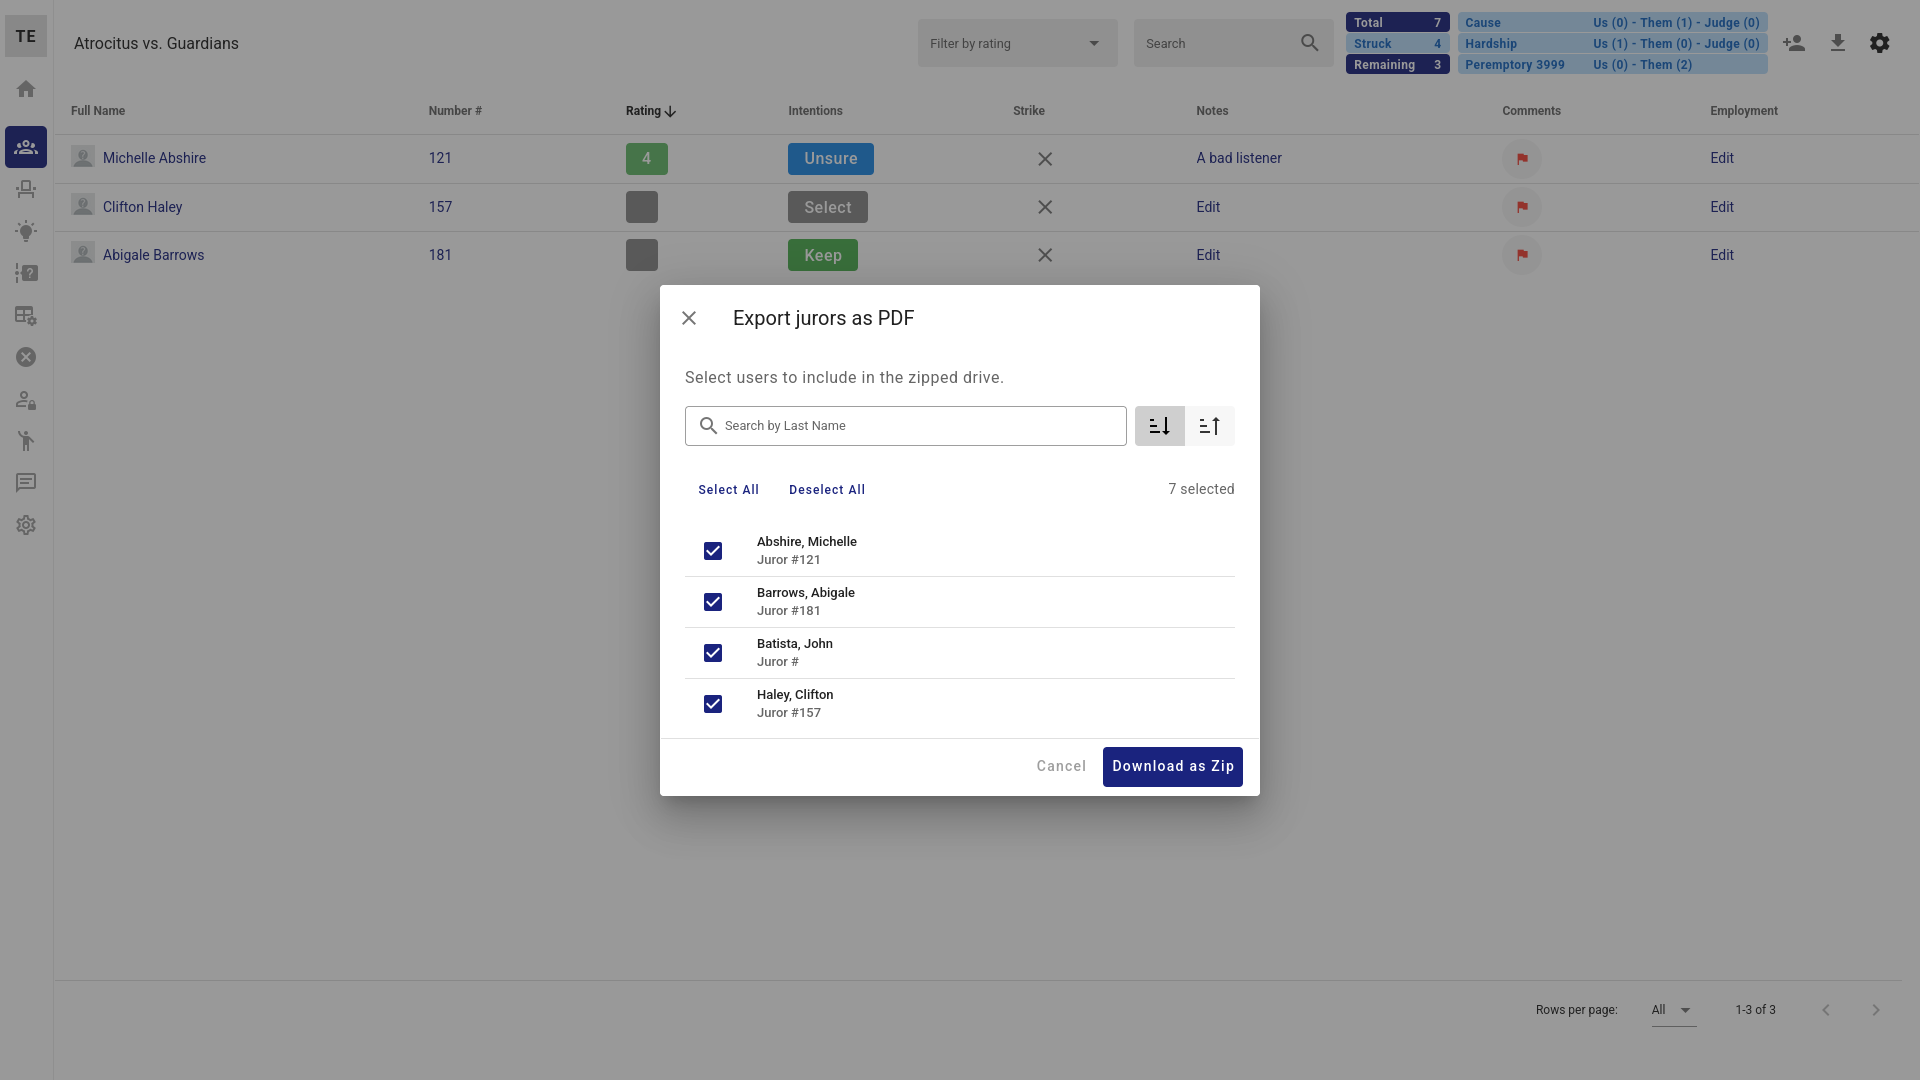This screenshot has height=1080, width=1920.
Task: Cancel the export dialog
Action: pyautogui.click(x=1061, y=767)
